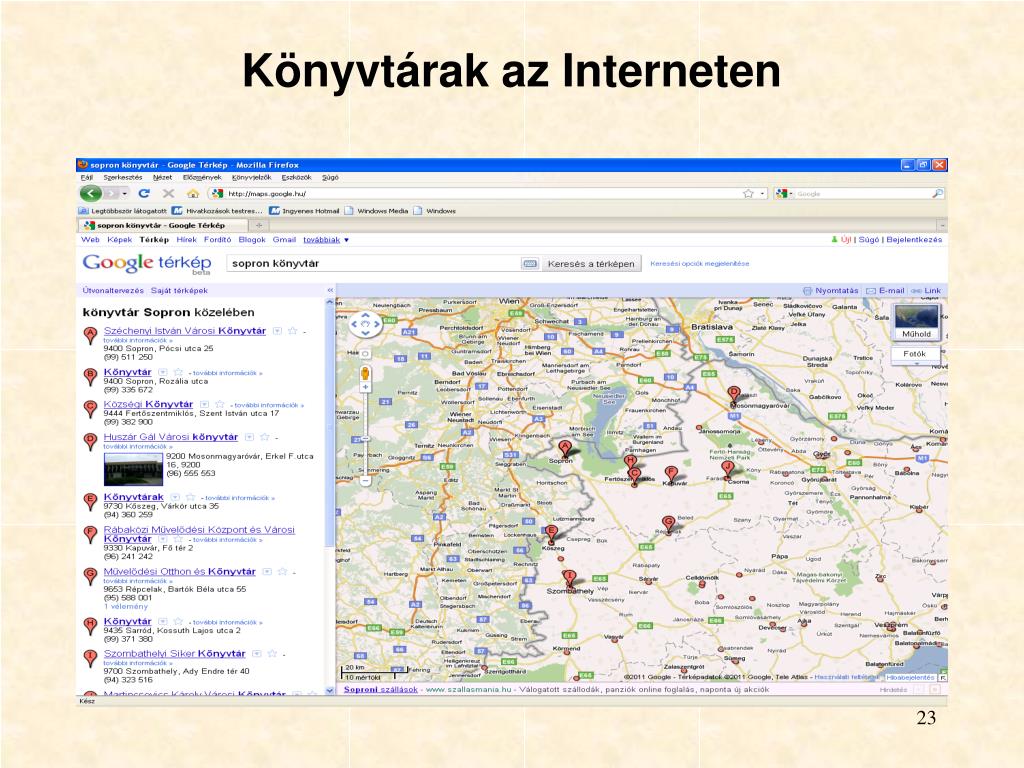Expand the továbbiak Google services menu

326,240
